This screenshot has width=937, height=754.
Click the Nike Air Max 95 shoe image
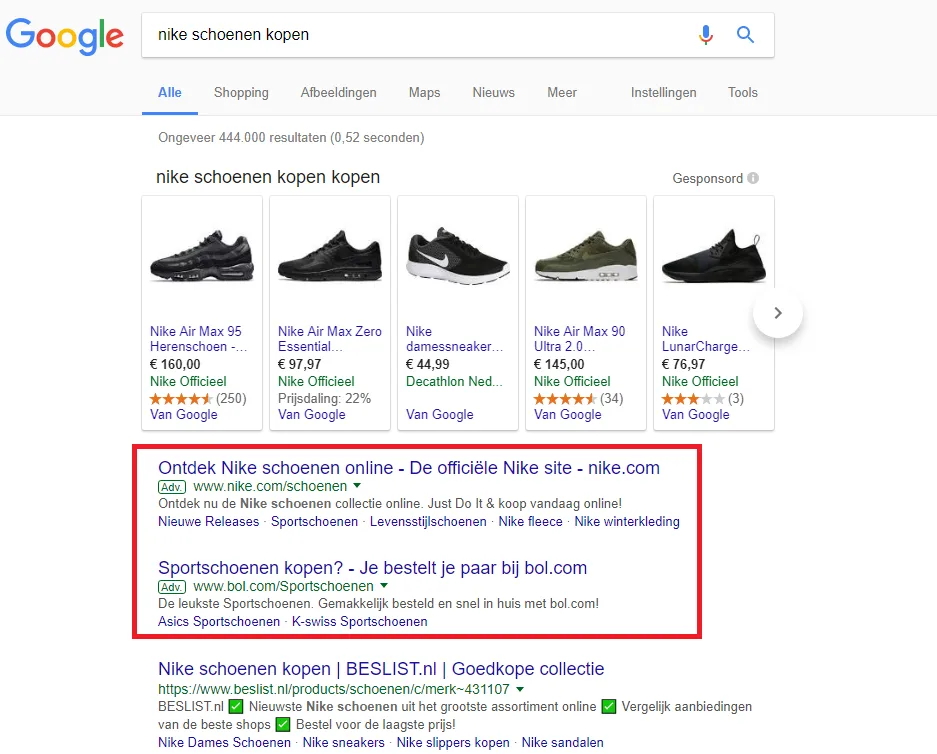coord(202,256)
